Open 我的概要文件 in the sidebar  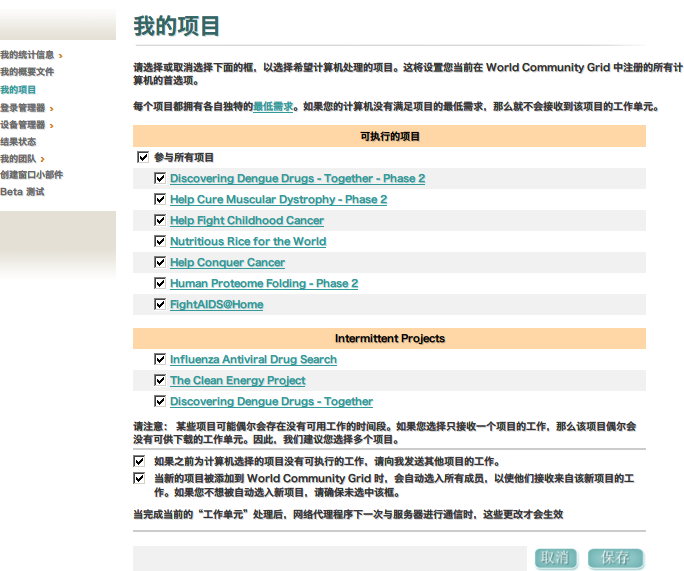(27, 72)
